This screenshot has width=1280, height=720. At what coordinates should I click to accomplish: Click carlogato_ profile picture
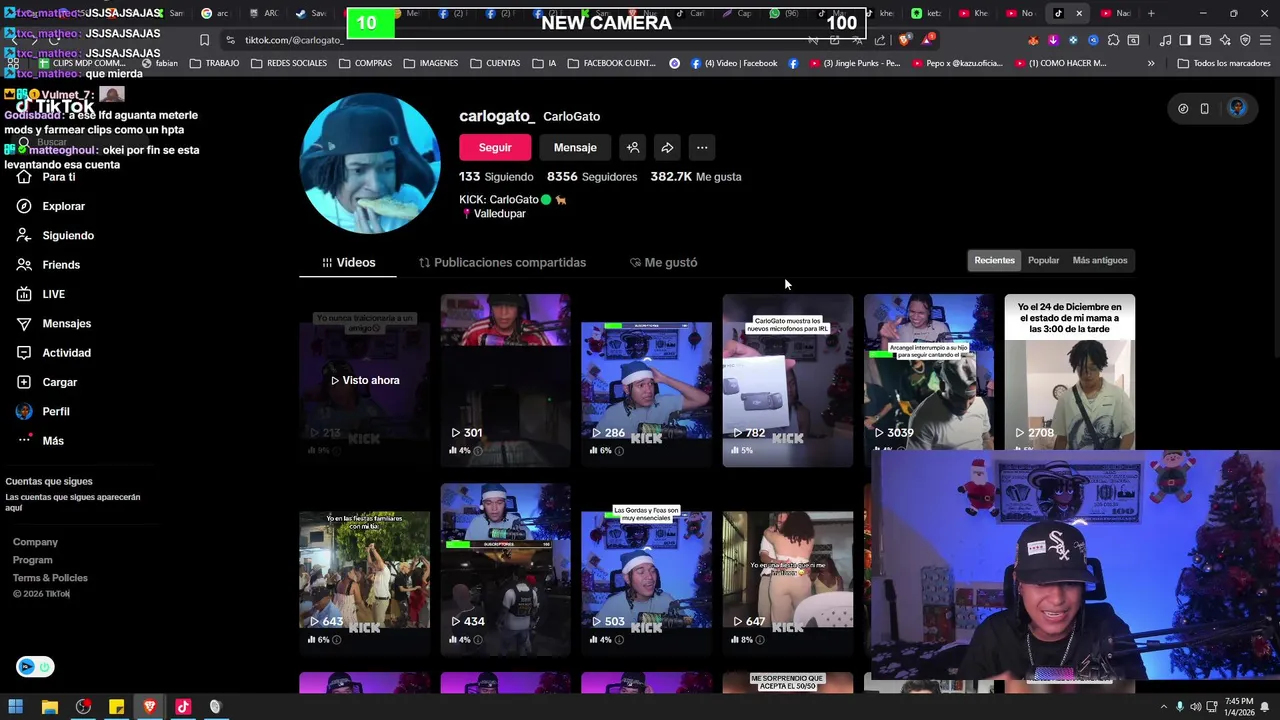(x=370, y=164)
